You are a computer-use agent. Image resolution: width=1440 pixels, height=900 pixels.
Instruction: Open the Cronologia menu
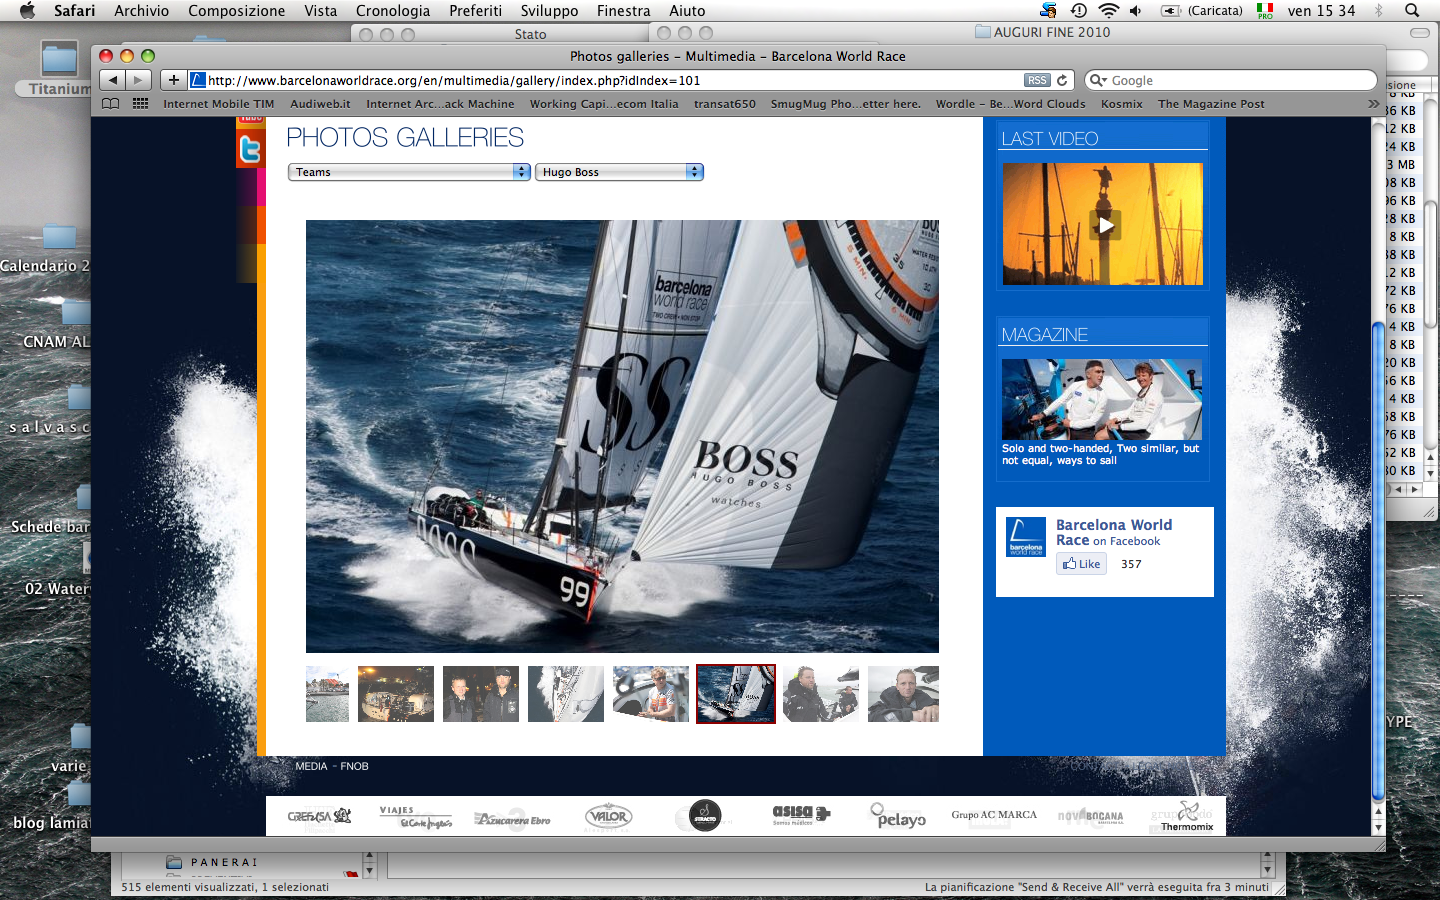coord(393,10)
